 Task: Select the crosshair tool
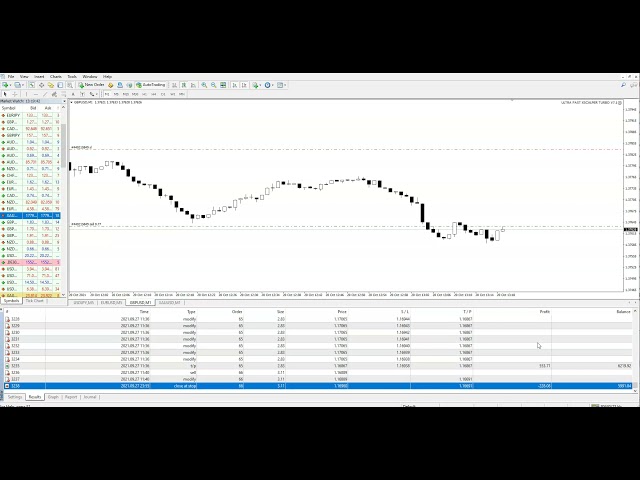[13, 94]
